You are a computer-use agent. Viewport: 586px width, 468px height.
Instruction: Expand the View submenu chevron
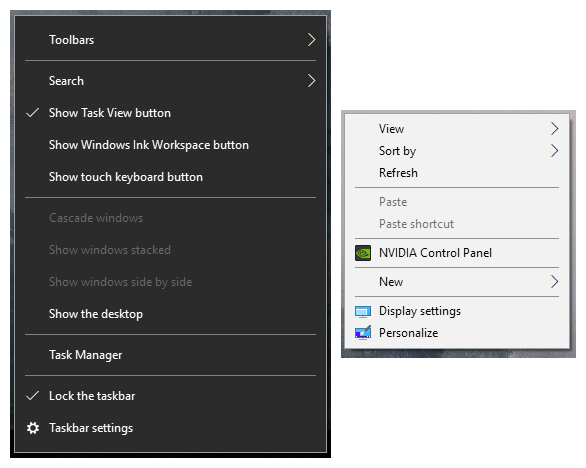point(555,129)
